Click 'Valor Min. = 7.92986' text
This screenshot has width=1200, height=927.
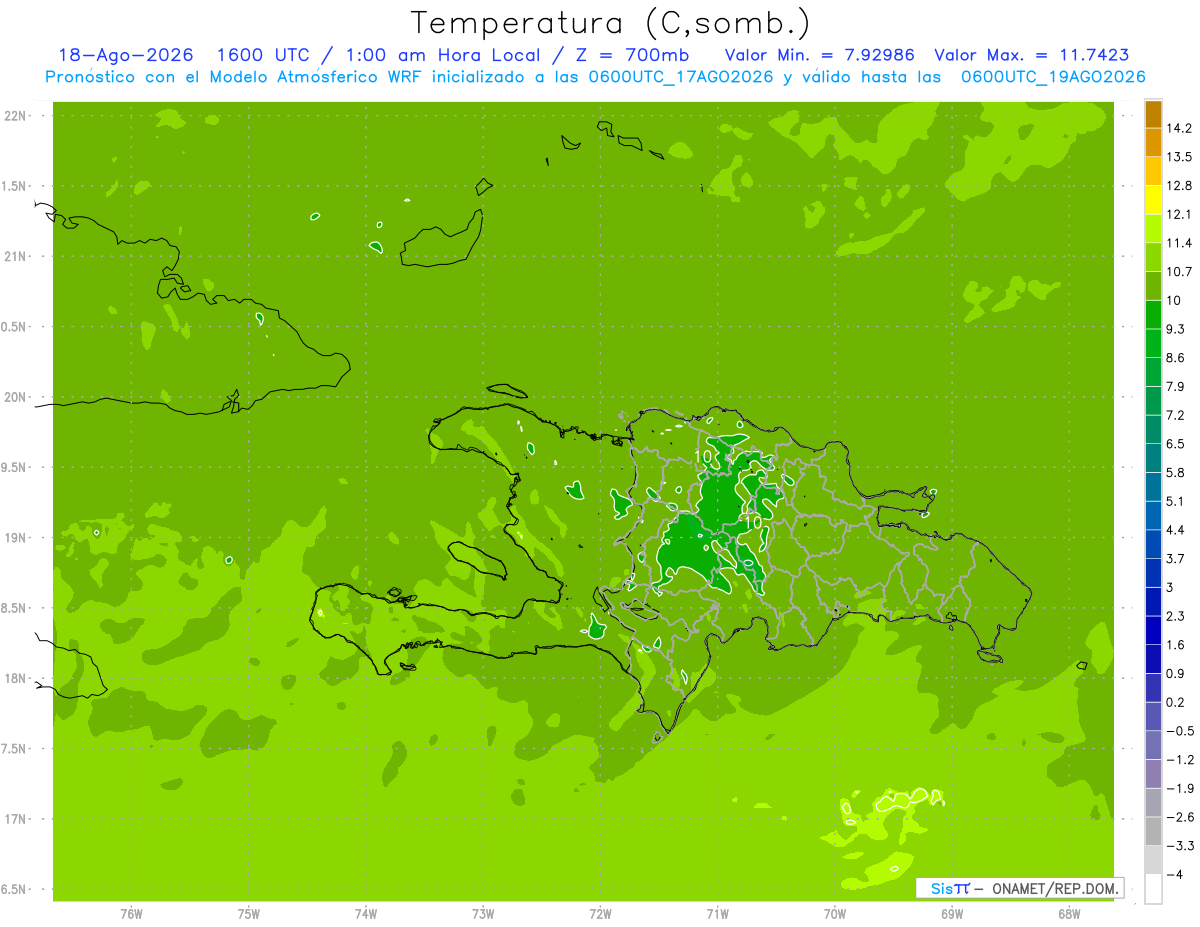821,55
